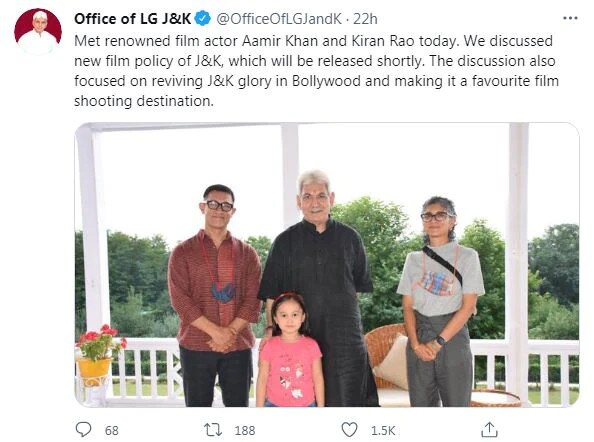Retweet this post using the arrows icon
This screenshot has height=442, width=594.
213,430
